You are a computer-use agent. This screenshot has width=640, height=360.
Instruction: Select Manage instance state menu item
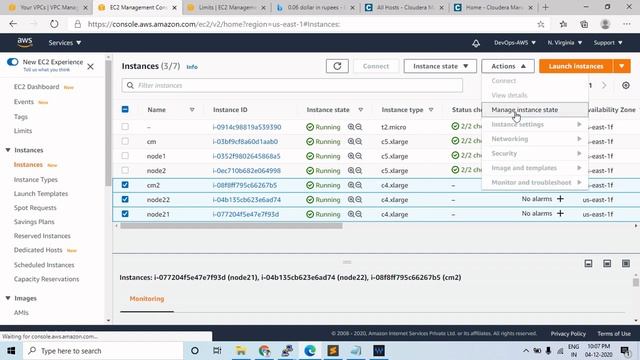(535, 109)
